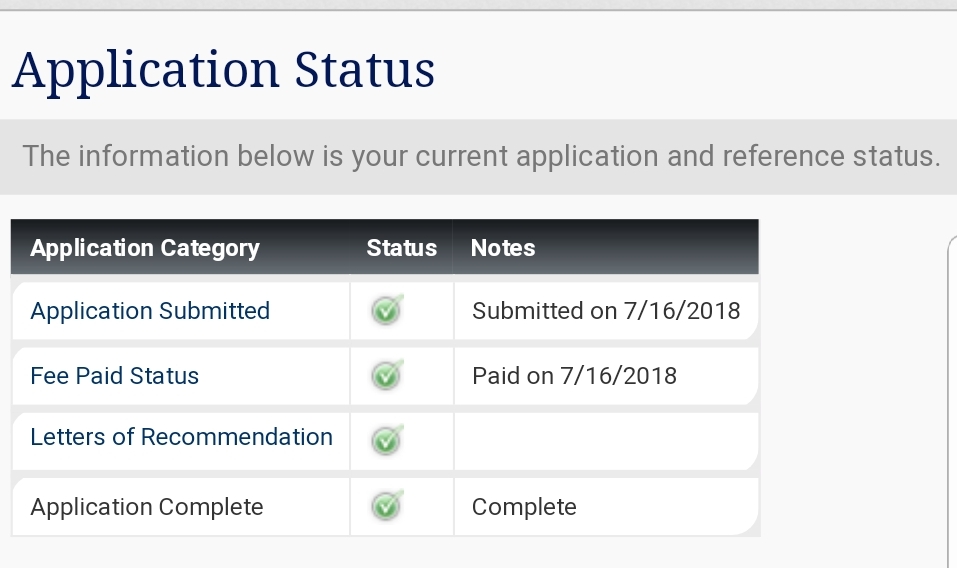Select the Notes column header

(503, 248)
